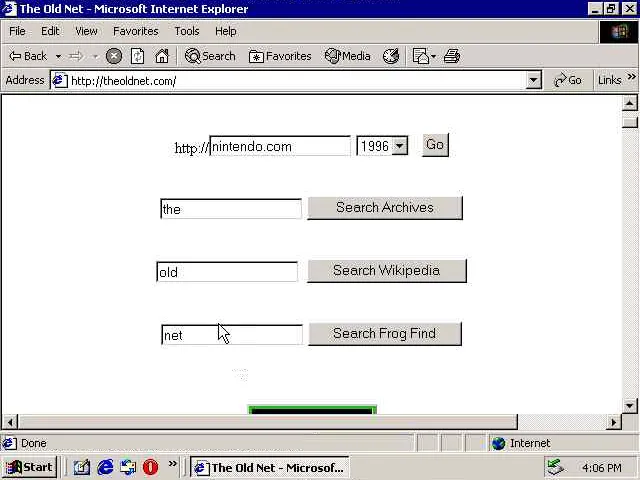
Task: Click the Frog Find field containing 'net'
Action: point(232,335)
